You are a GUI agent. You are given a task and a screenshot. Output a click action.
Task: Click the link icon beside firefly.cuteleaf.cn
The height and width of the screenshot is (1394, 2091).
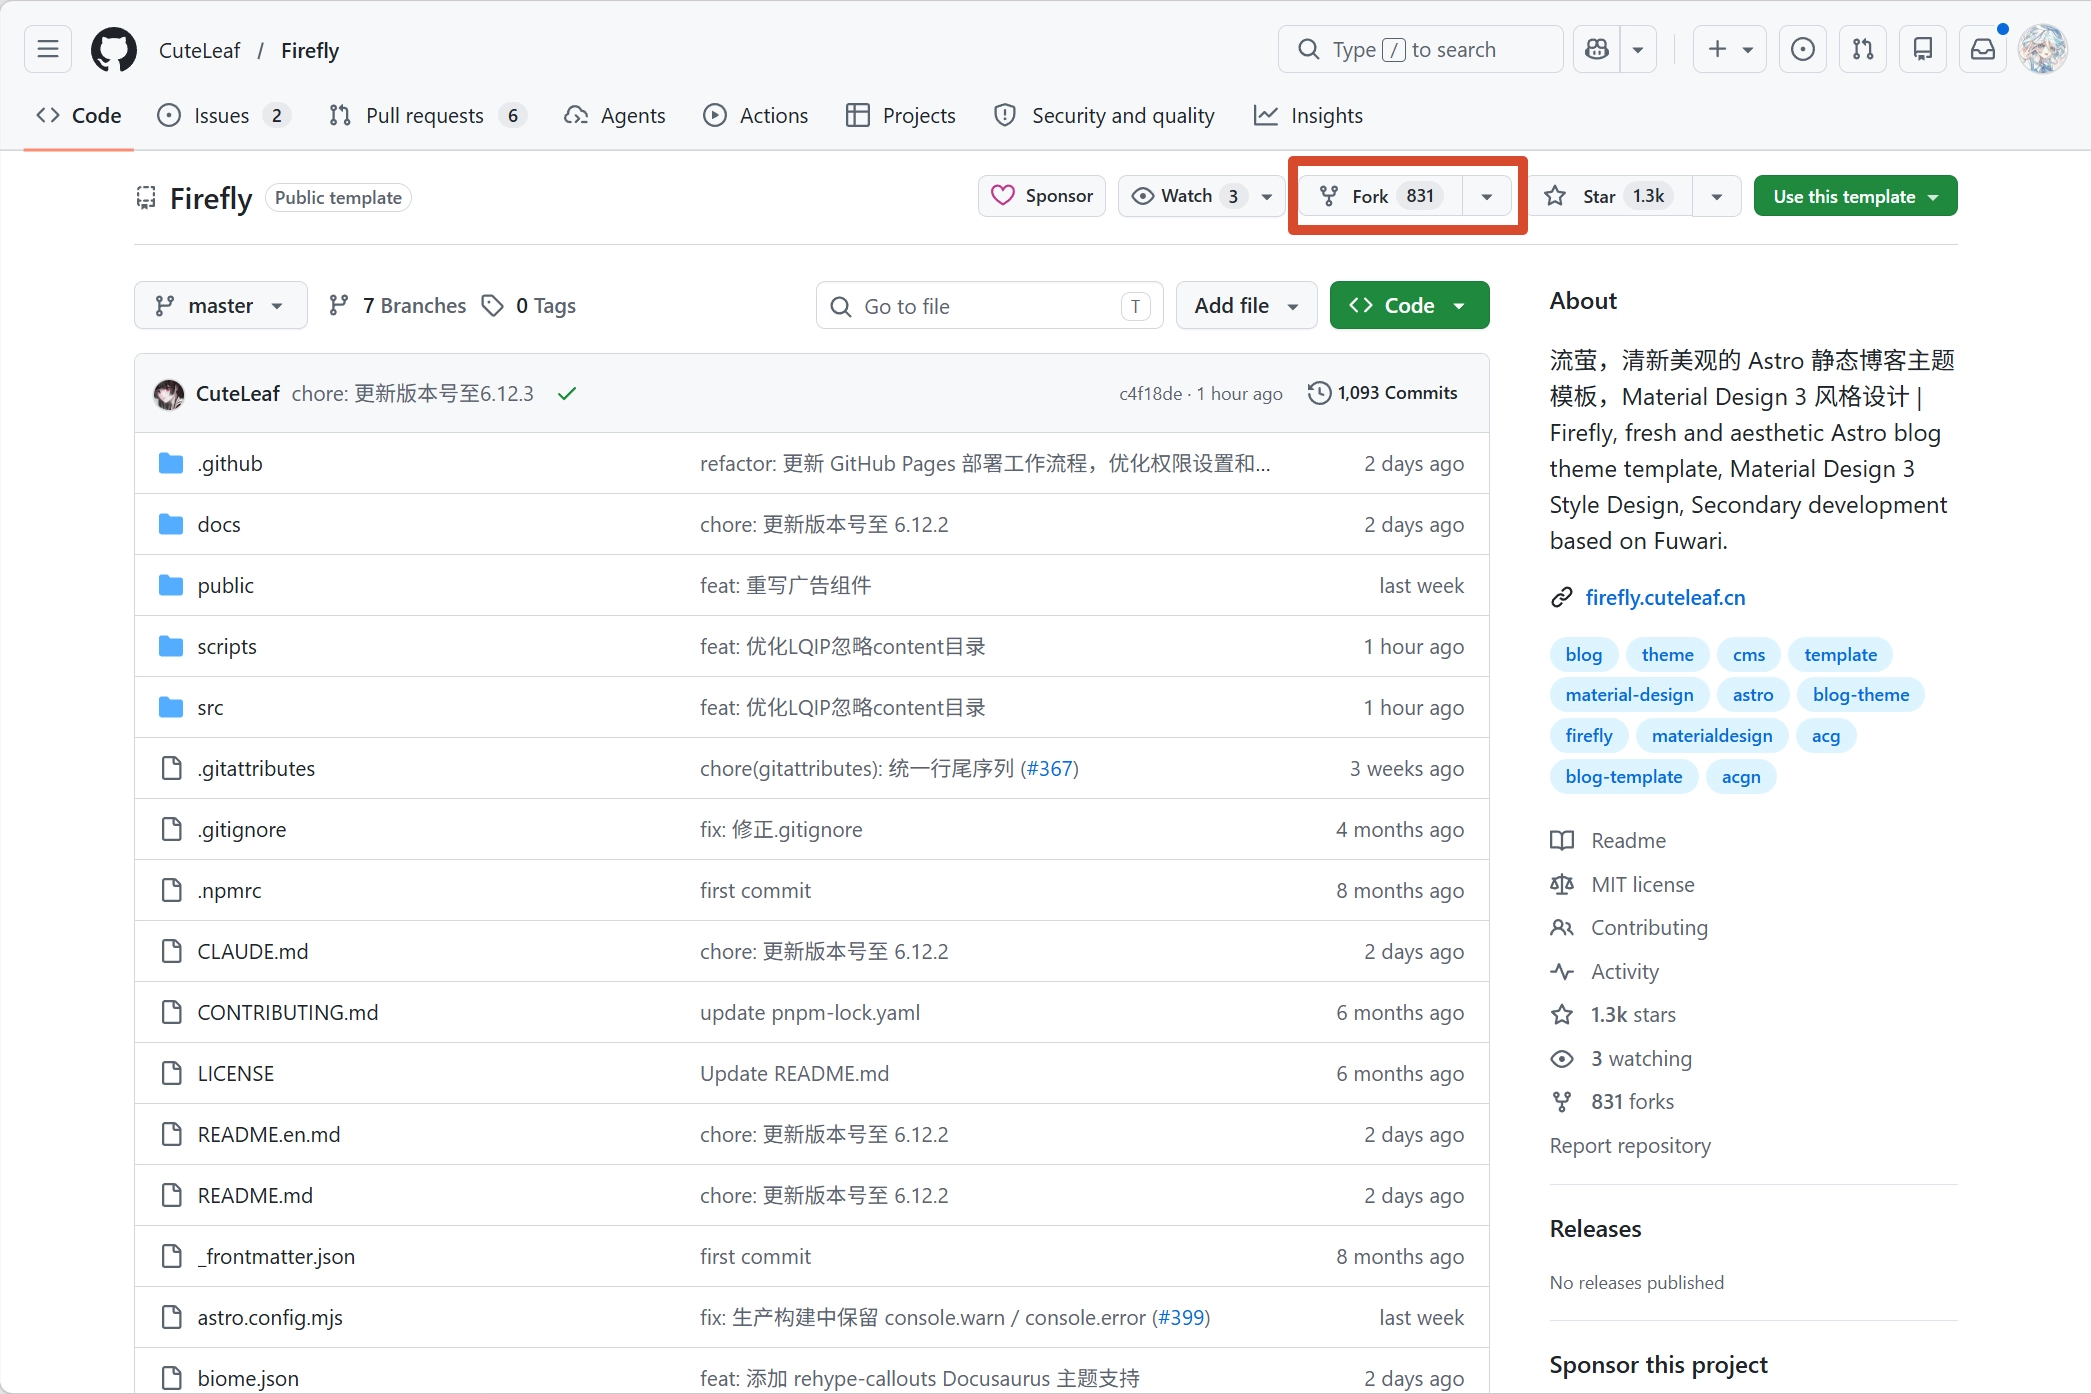1562,598
